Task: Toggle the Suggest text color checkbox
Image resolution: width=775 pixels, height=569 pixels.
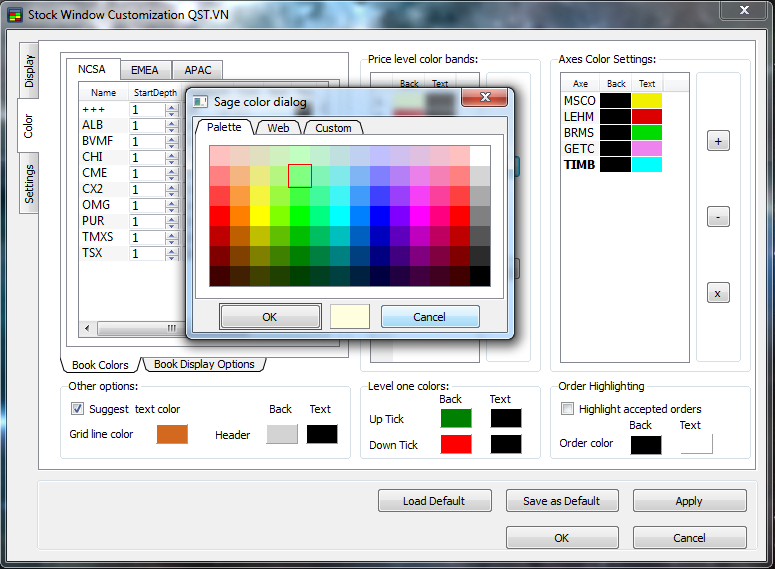Action: [x=77, y=409]
